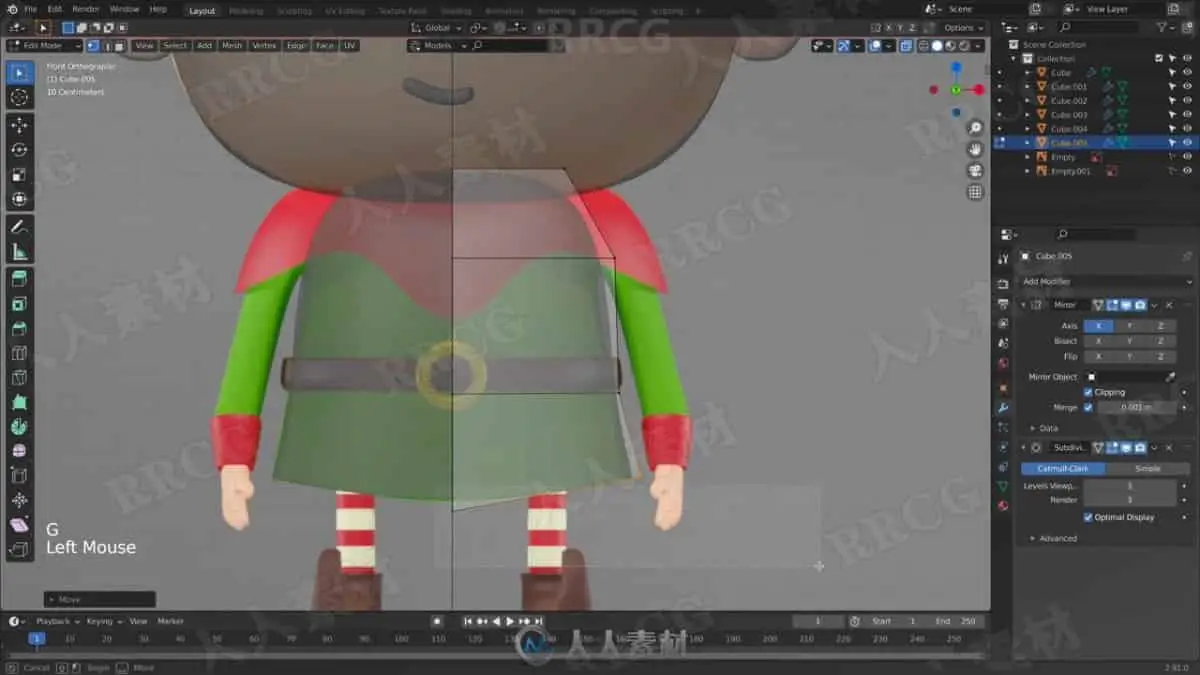Hide Cube.001 with its eye icon

(1187, 87)
